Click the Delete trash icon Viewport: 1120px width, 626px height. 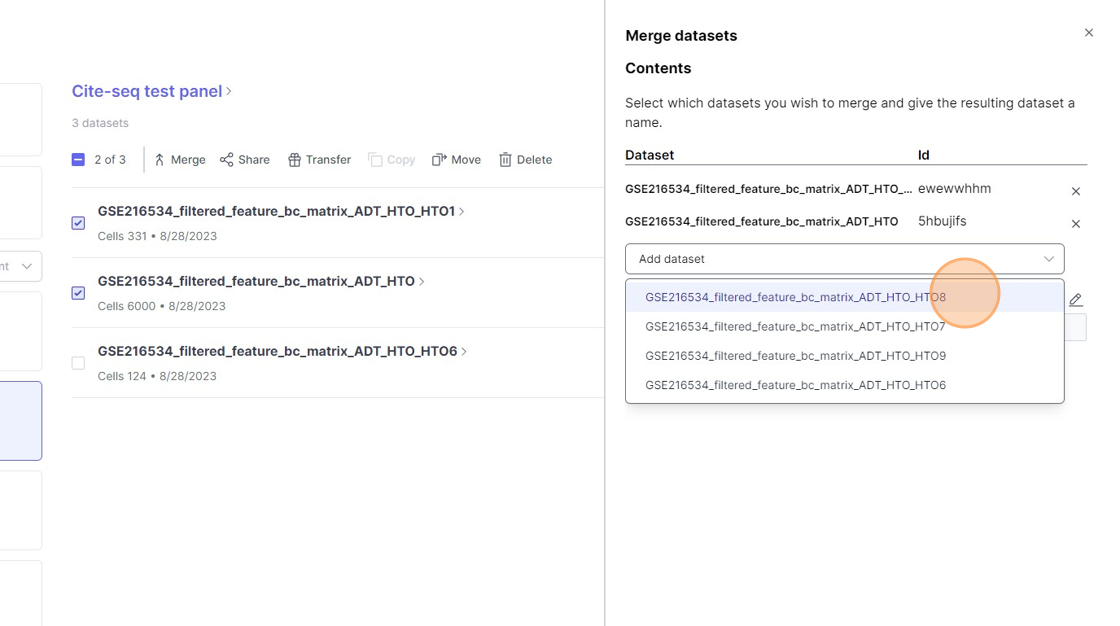(505, 160)
